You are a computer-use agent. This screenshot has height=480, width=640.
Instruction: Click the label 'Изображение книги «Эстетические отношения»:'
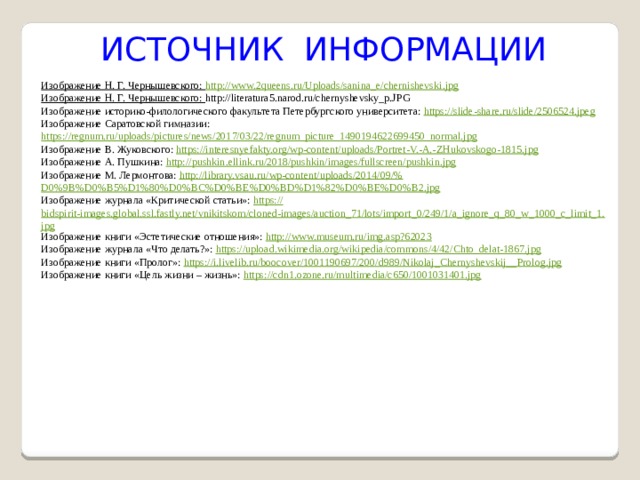[152, 237]
